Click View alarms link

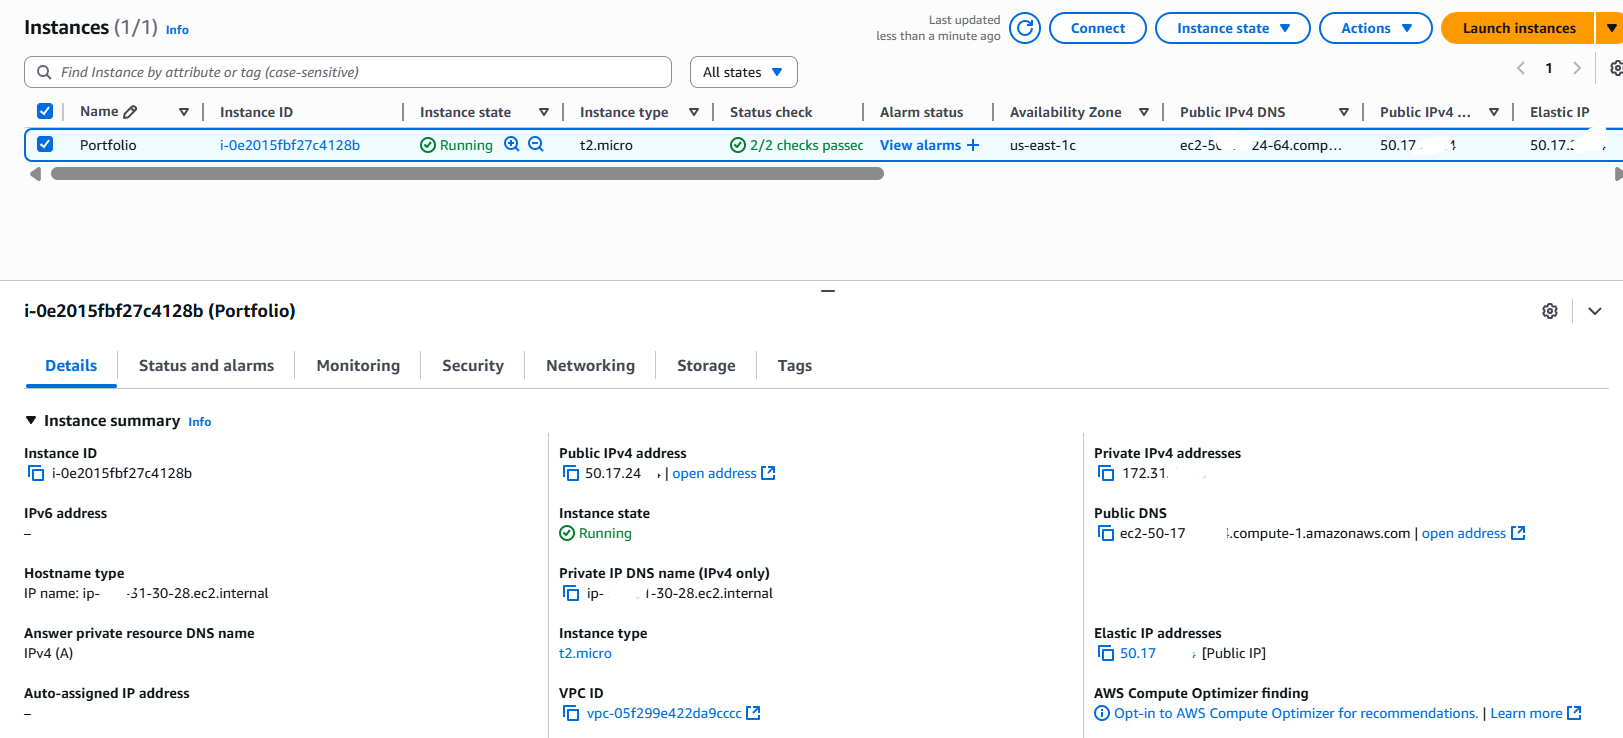pyautogui.click(x=920, y=145)
